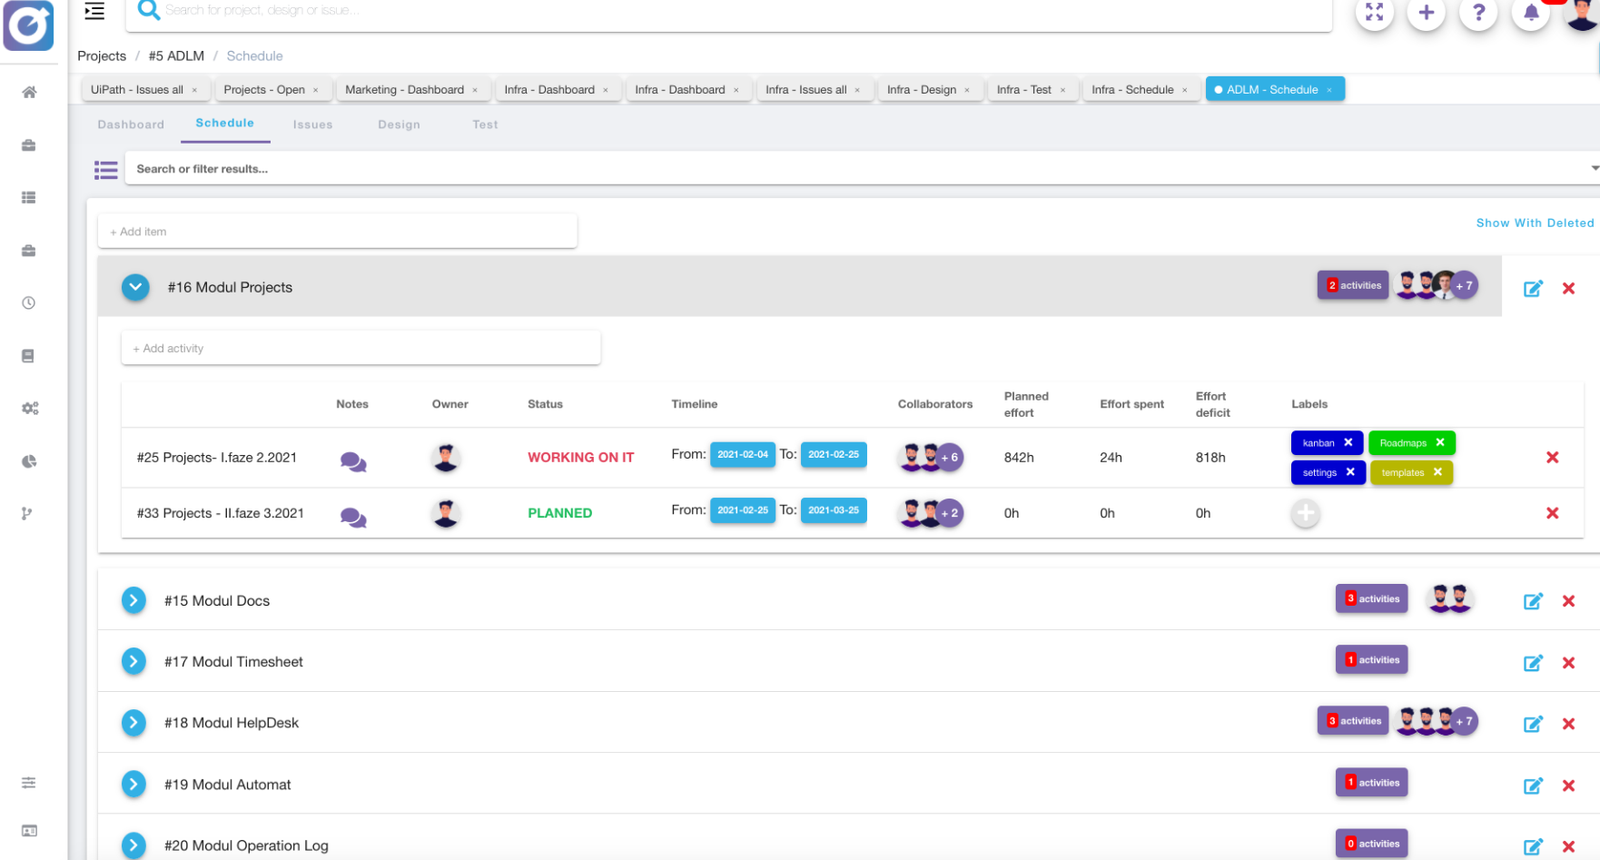This screenshot has width=1600, height=860.
Task: Remove the kanban label
Action: pos(1348,442)
